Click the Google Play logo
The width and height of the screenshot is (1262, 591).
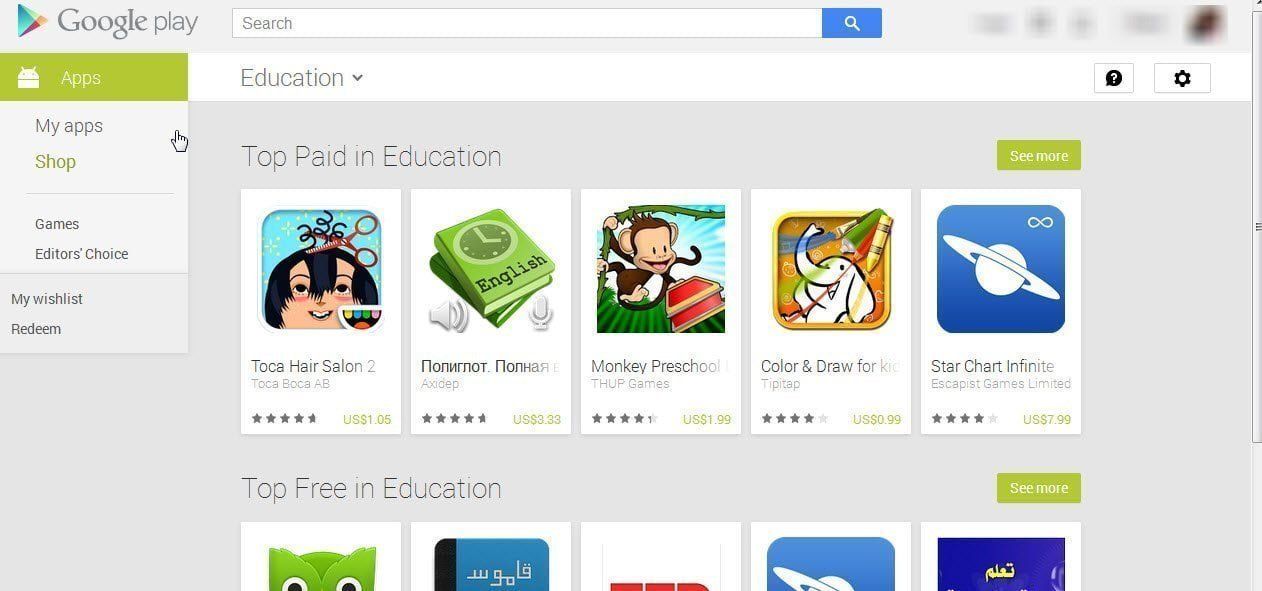point(108,22)
